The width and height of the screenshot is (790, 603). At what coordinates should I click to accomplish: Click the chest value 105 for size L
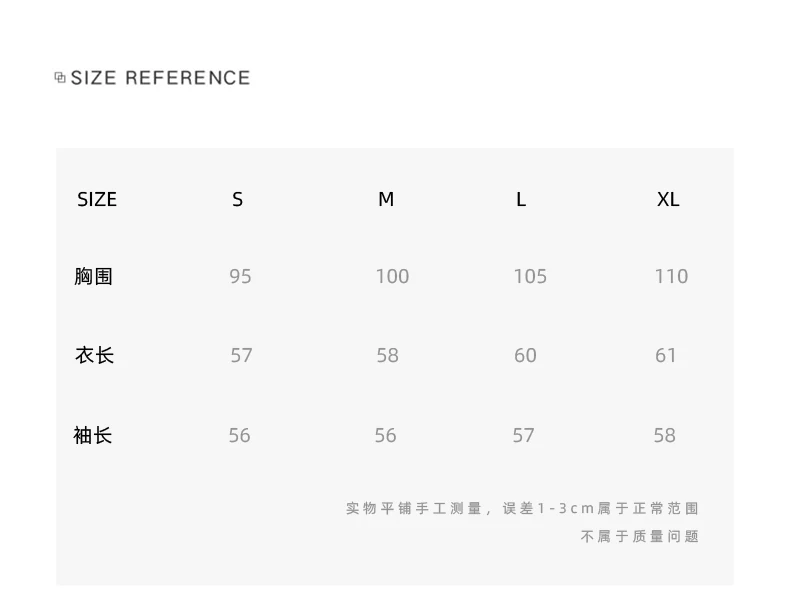[x=530, y=277]
